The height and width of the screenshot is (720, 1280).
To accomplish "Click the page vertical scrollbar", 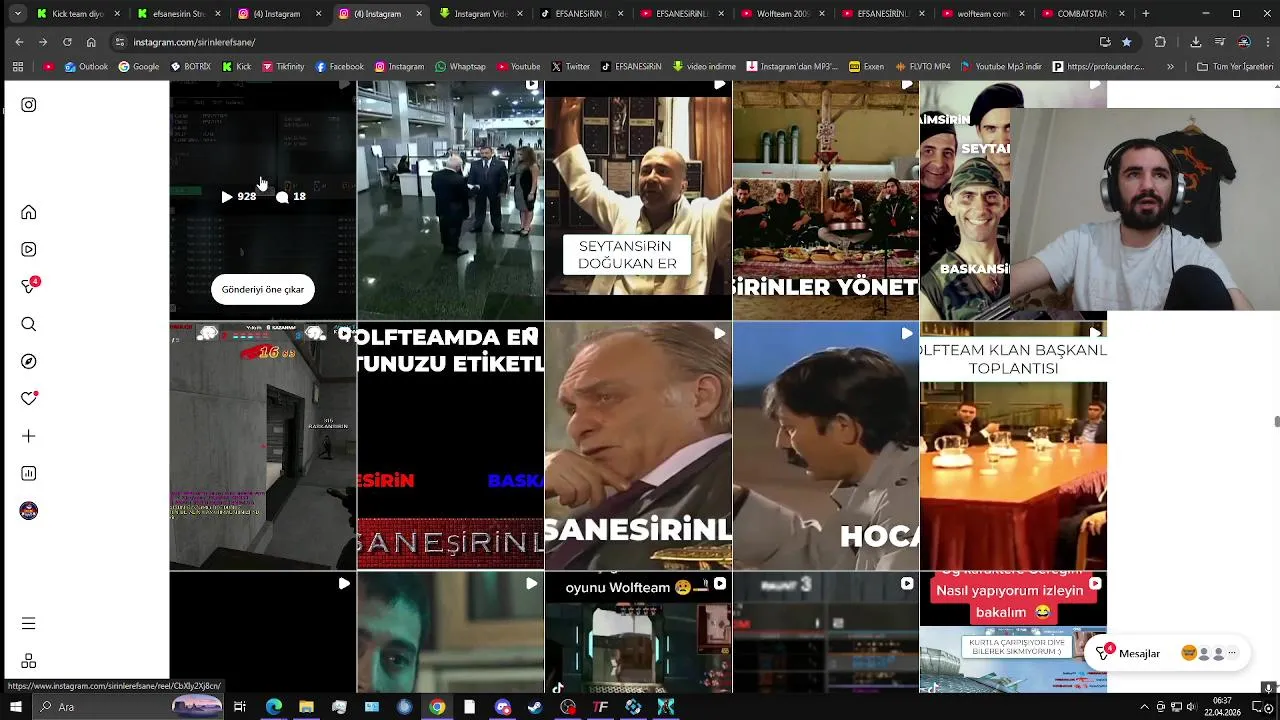I will [1275, 421].
